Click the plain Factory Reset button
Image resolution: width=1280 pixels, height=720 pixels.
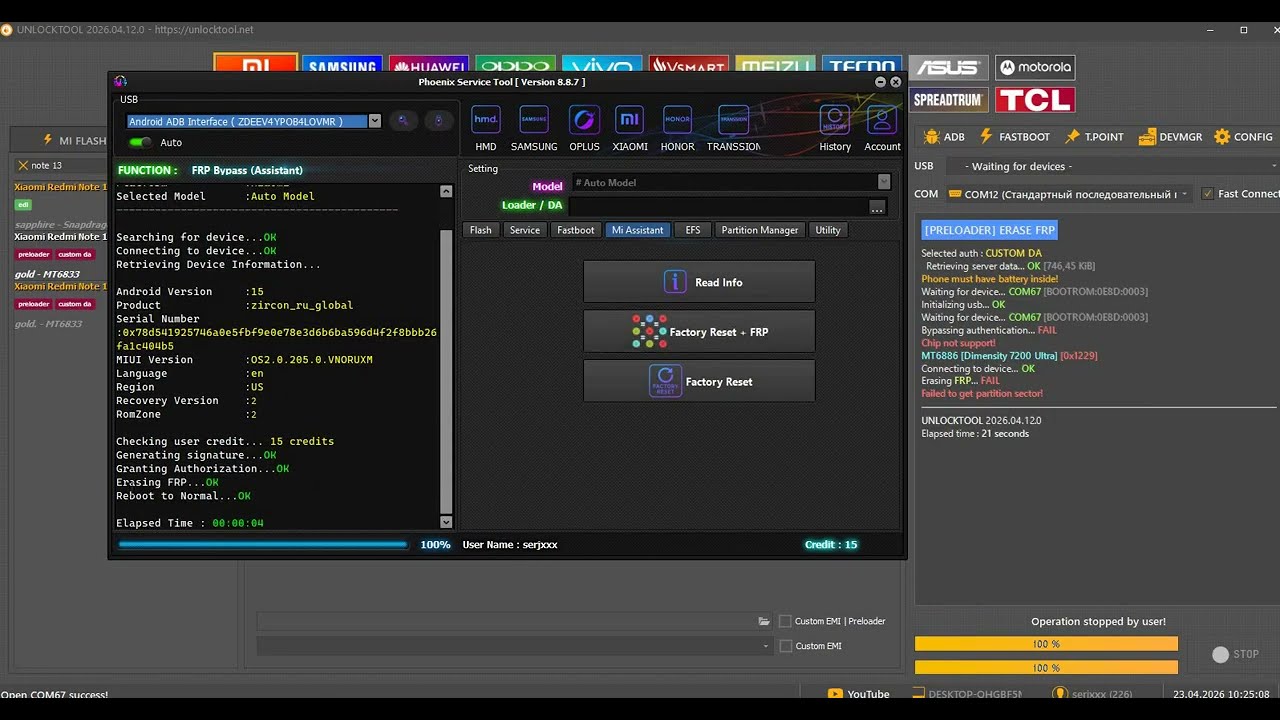pyautogui.click(x=699, y=381)
